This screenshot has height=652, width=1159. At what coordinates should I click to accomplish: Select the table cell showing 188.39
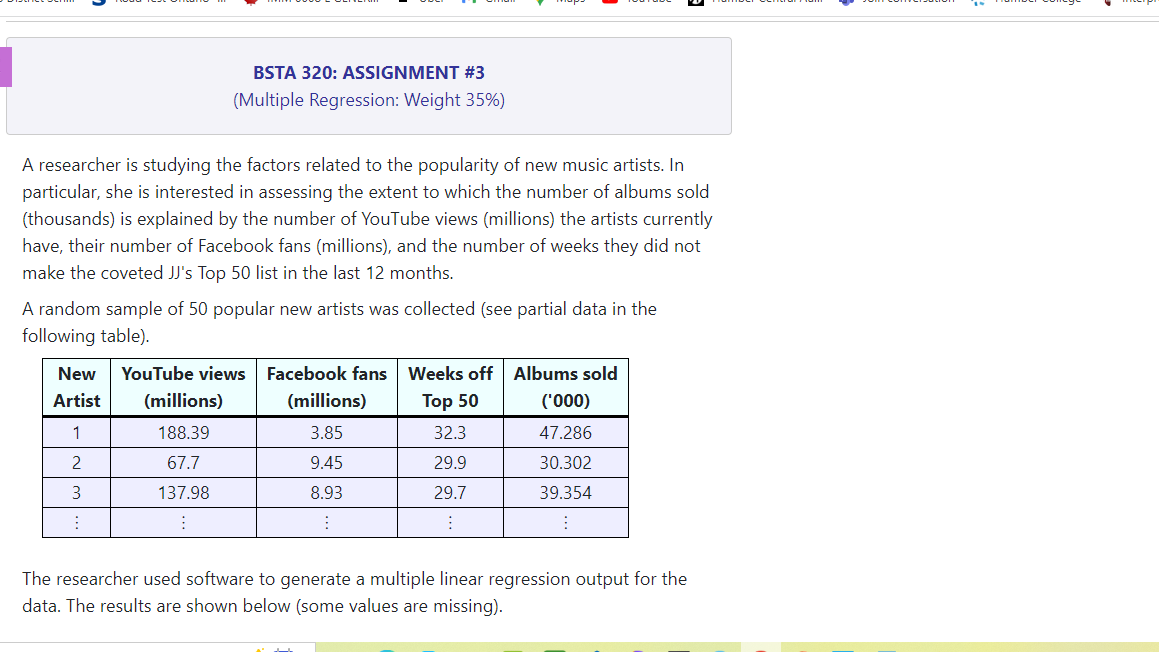pos(183,432)
